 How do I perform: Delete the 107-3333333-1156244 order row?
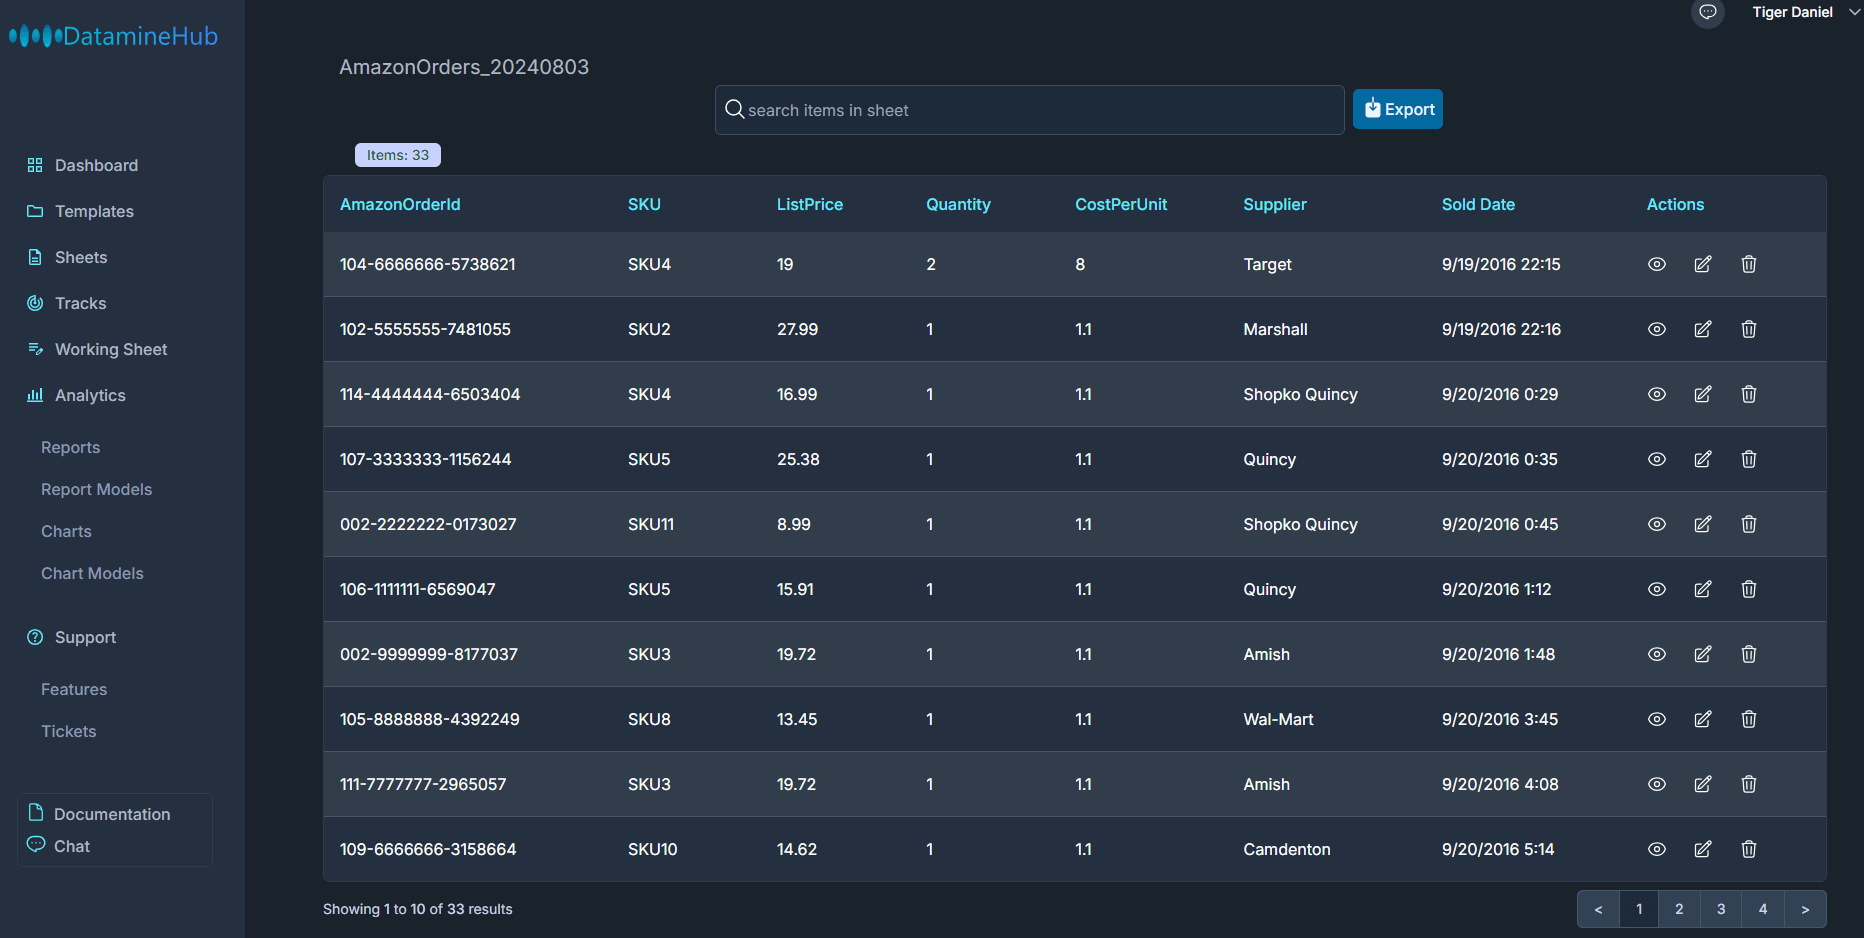tap(1749, 459)
